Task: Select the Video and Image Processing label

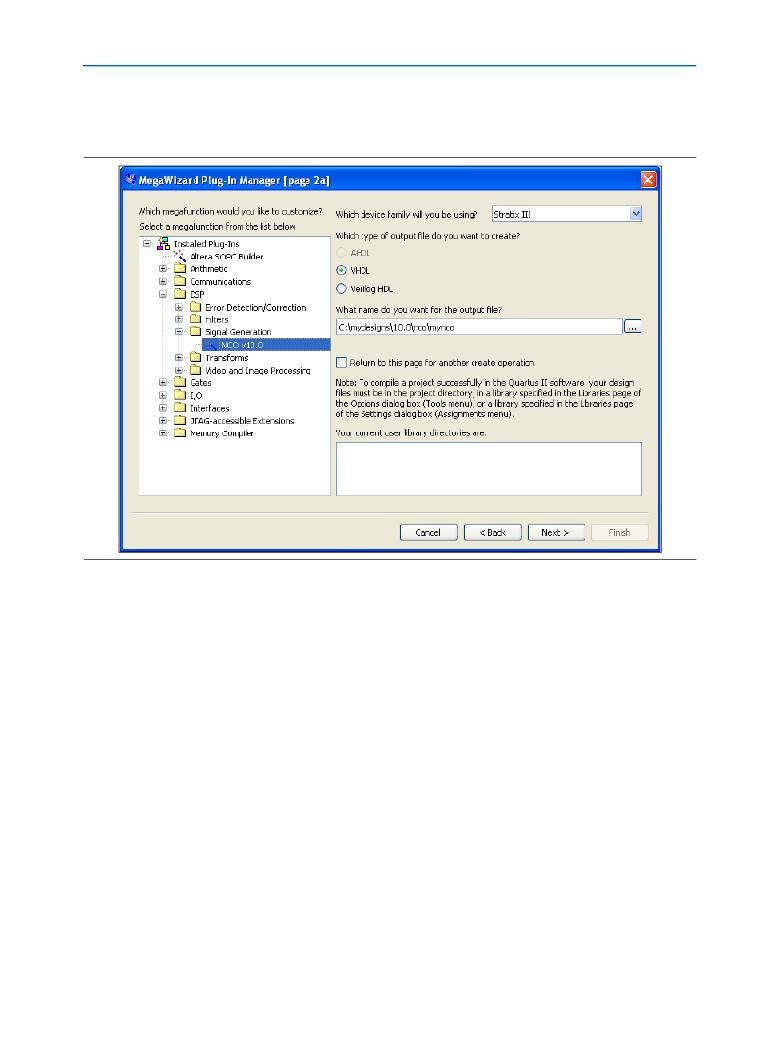Action: point(258,370)
